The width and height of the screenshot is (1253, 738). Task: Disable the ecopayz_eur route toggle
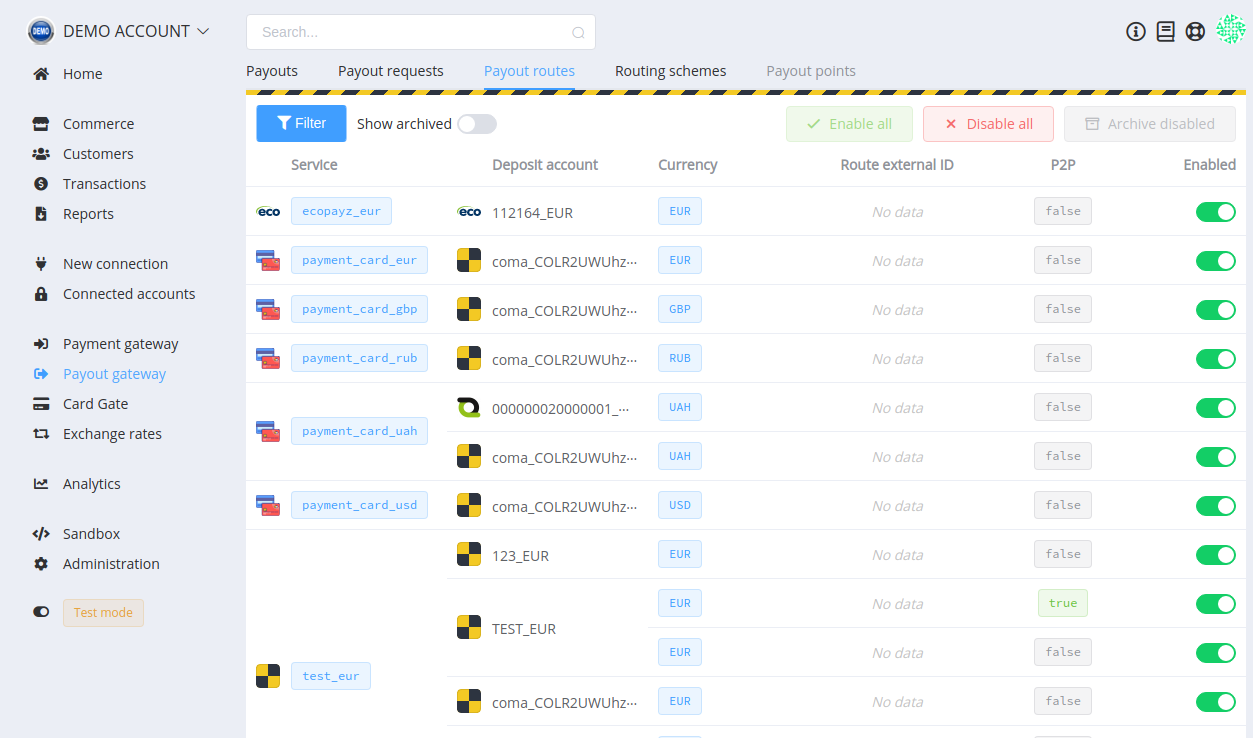point(1216,212)
